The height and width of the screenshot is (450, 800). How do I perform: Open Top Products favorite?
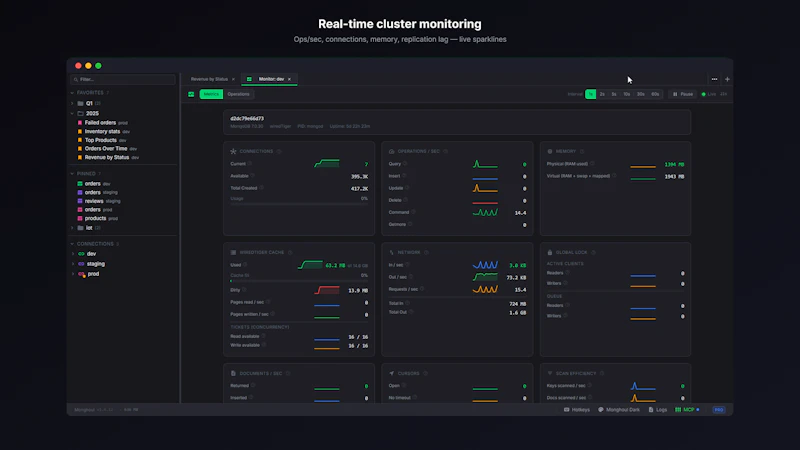(101, 140)
